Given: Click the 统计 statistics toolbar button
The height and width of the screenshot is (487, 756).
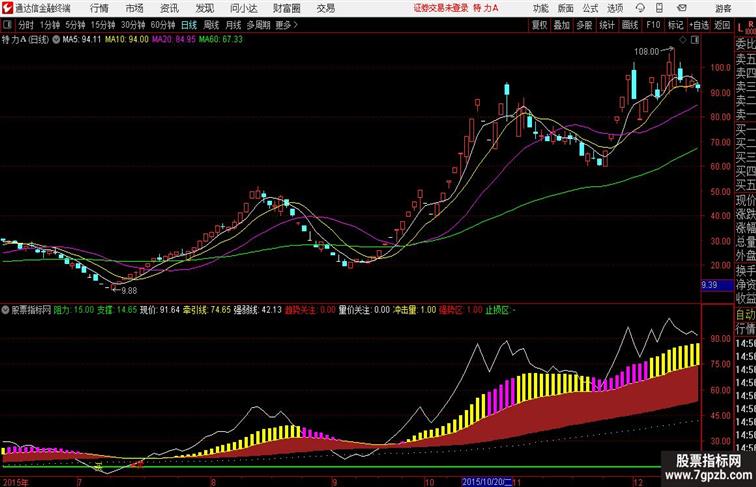Looking at the screenshot, I should tap(607, 25).
